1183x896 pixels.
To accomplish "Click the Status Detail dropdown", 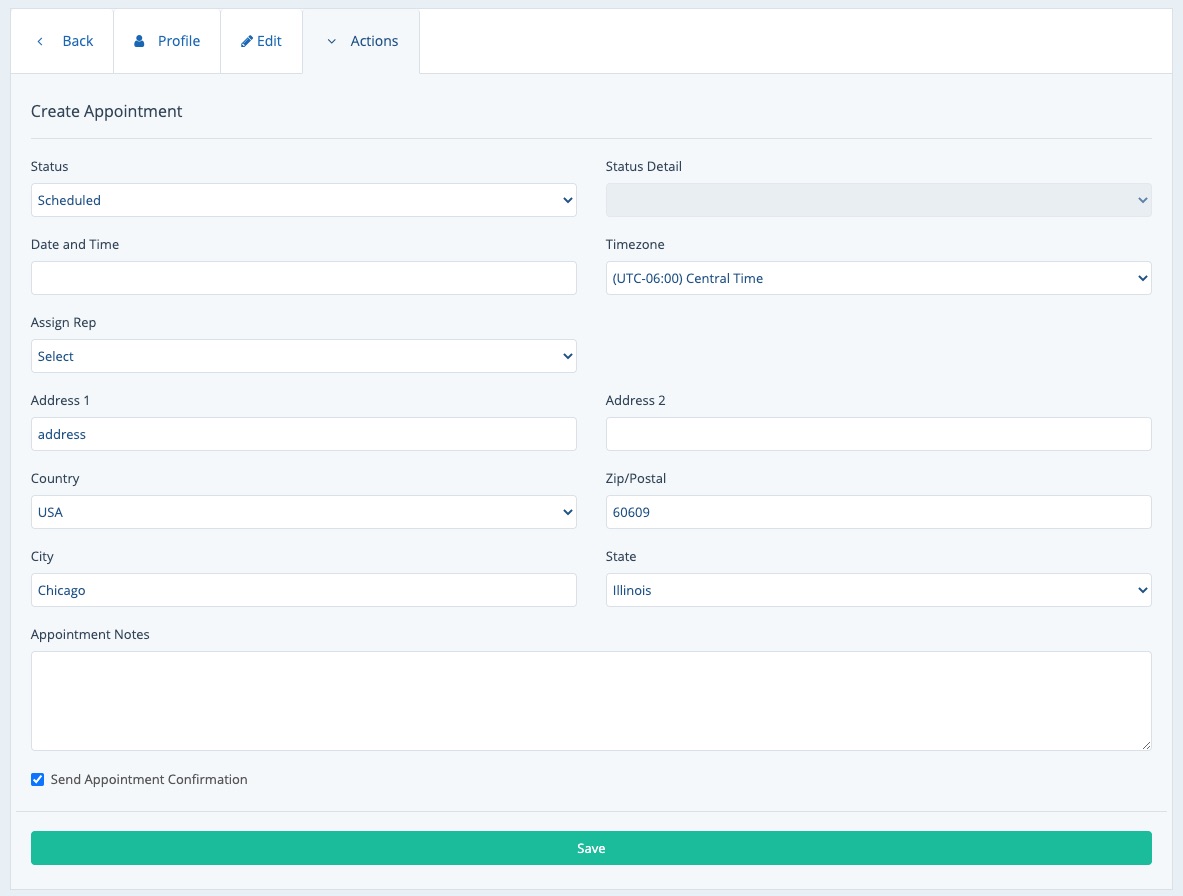I will (878, 200).
